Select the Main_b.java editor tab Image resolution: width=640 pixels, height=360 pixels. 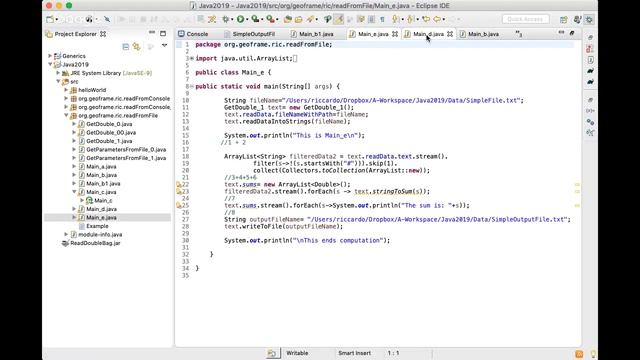coord(480,34)
